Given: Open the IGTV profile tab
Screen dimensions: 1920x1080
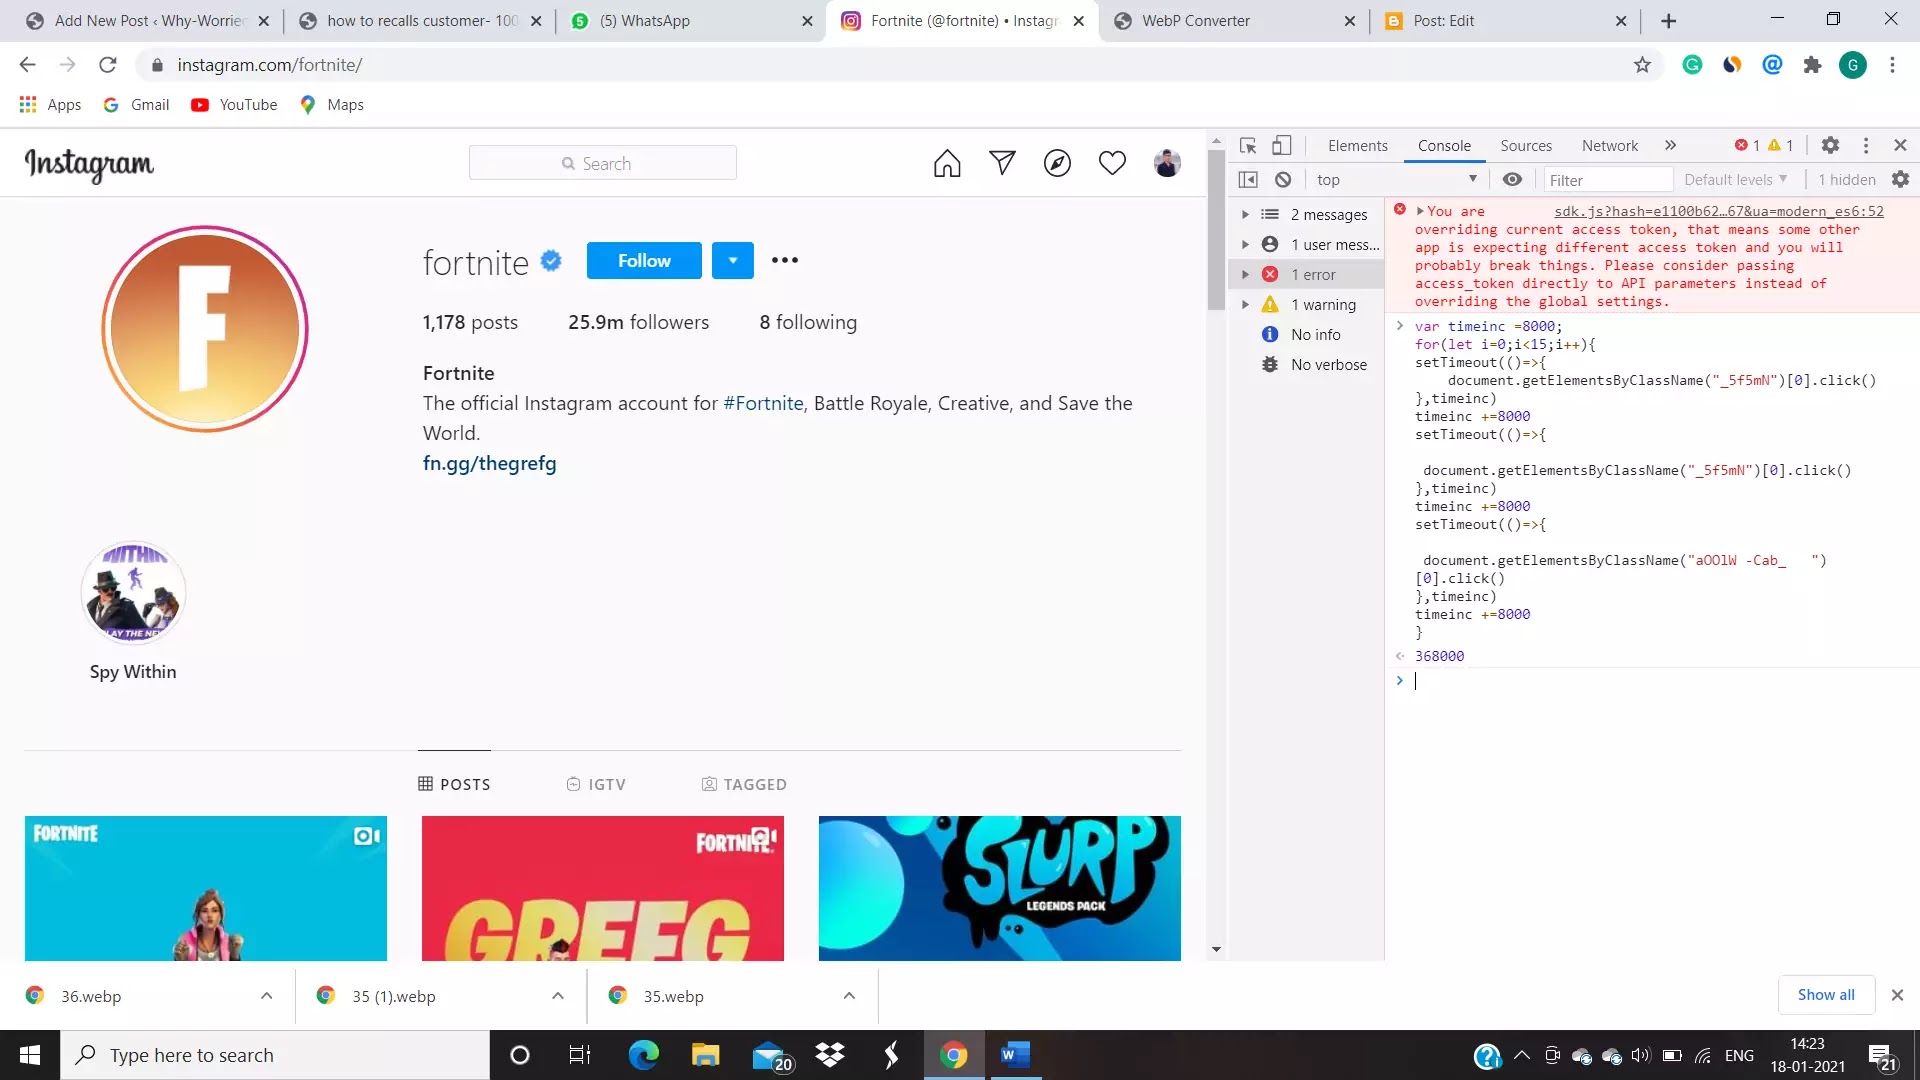Looking at the screenshot, I should pos(596,784).
